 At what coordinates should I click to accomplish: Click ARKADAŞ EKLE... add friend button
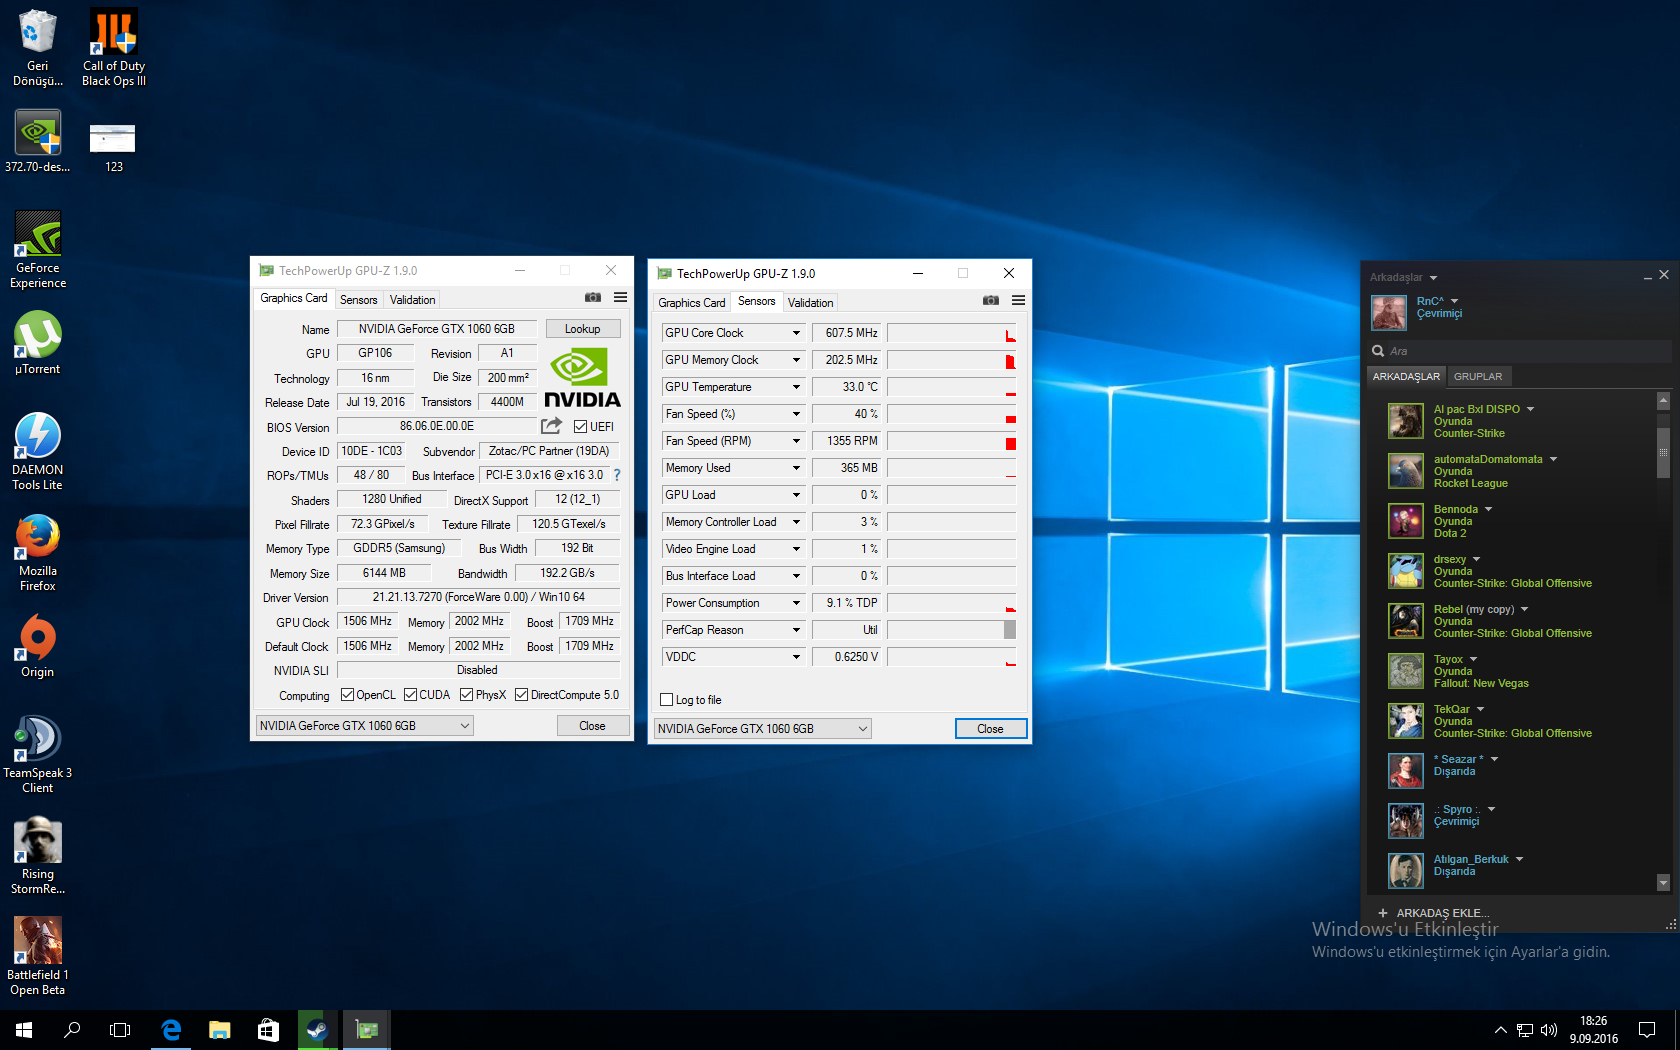click(x=1433, y=913)
